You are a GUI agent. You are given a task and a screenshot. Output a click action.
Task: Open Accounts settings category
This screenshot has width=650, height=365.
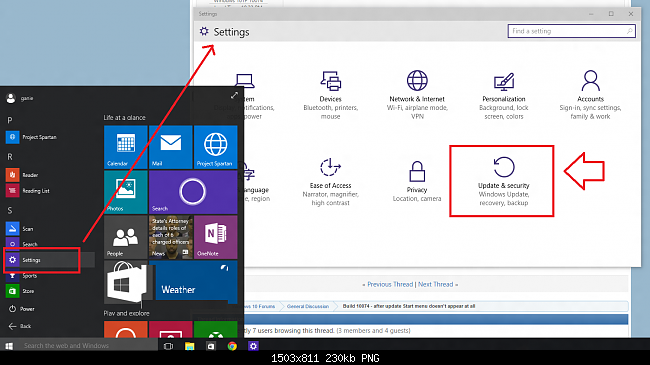pyautogui.click(x=590, y=95)
